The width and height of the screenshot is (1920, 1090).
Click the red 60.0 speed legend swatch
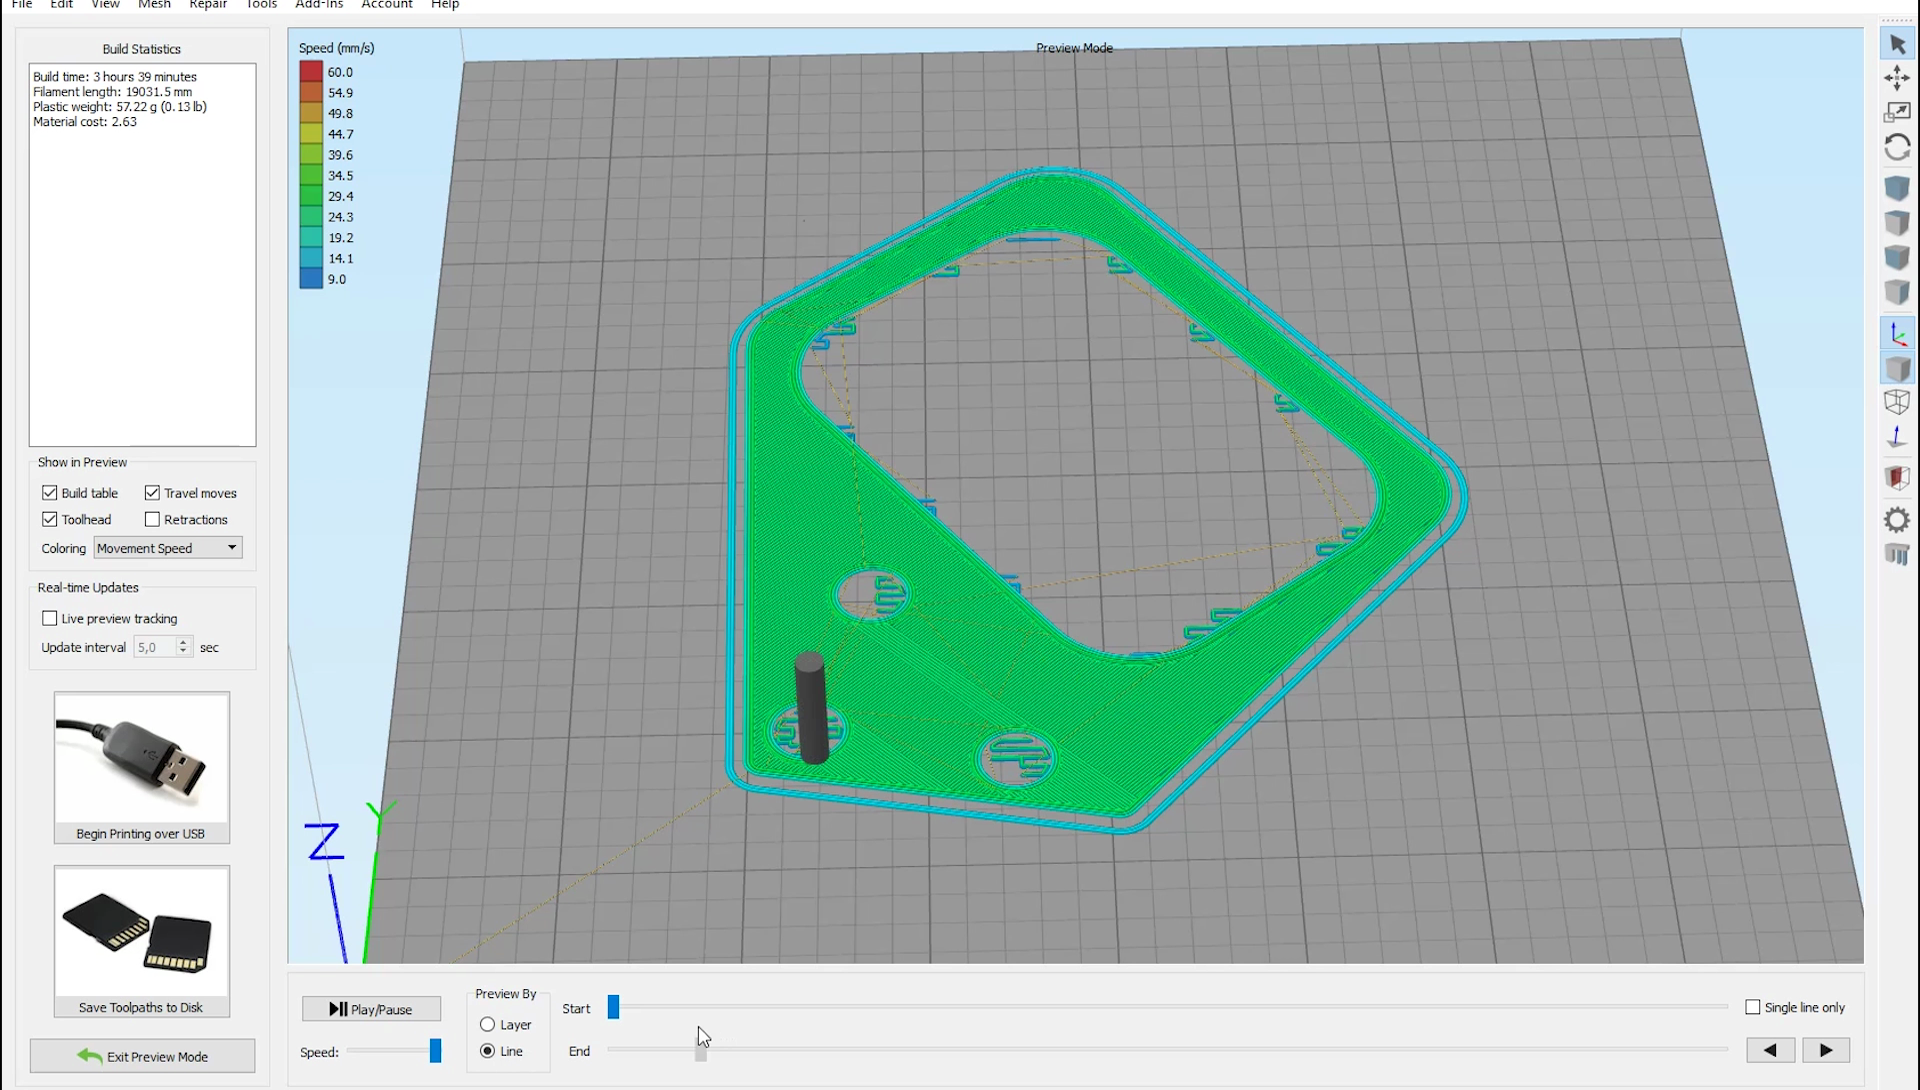pyautogui.click(x=311, y=72)
